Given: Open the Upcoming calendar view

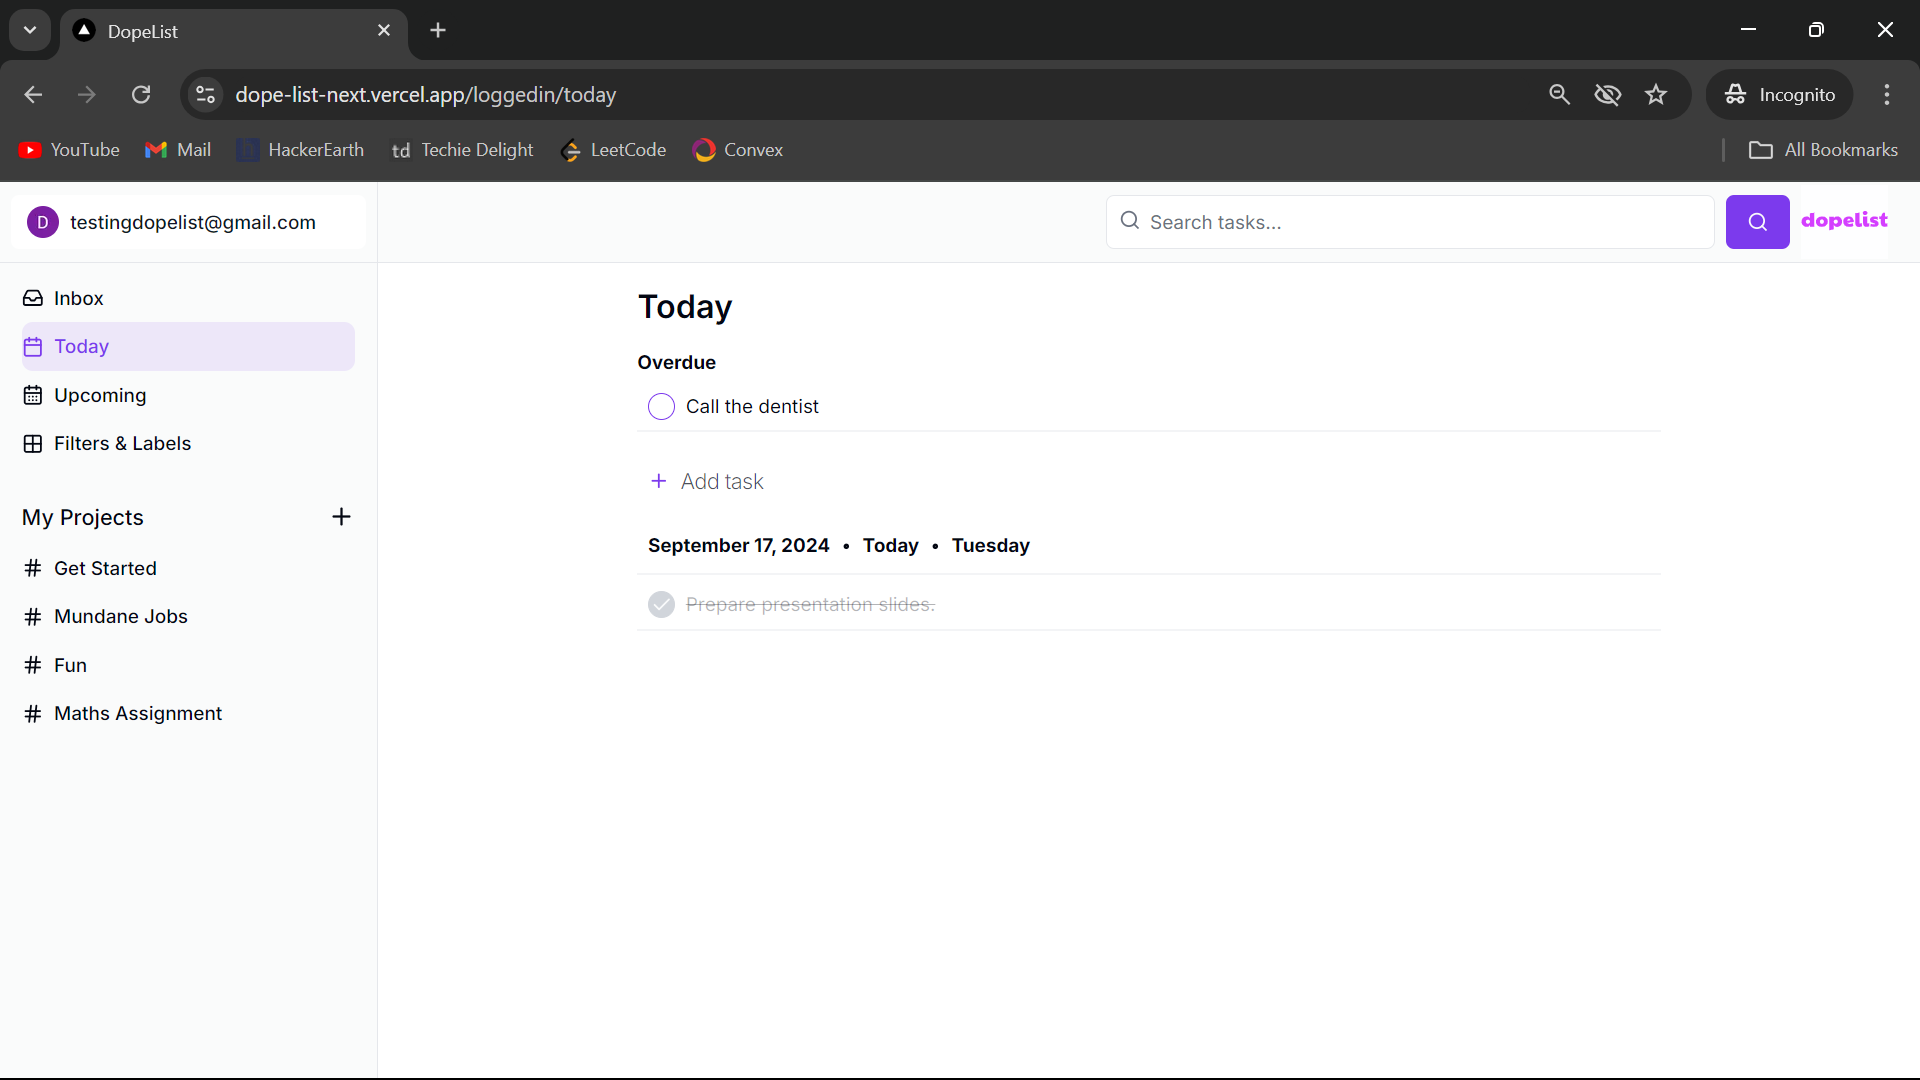Looking at the screenshot, I should click(x=99, y=395).
